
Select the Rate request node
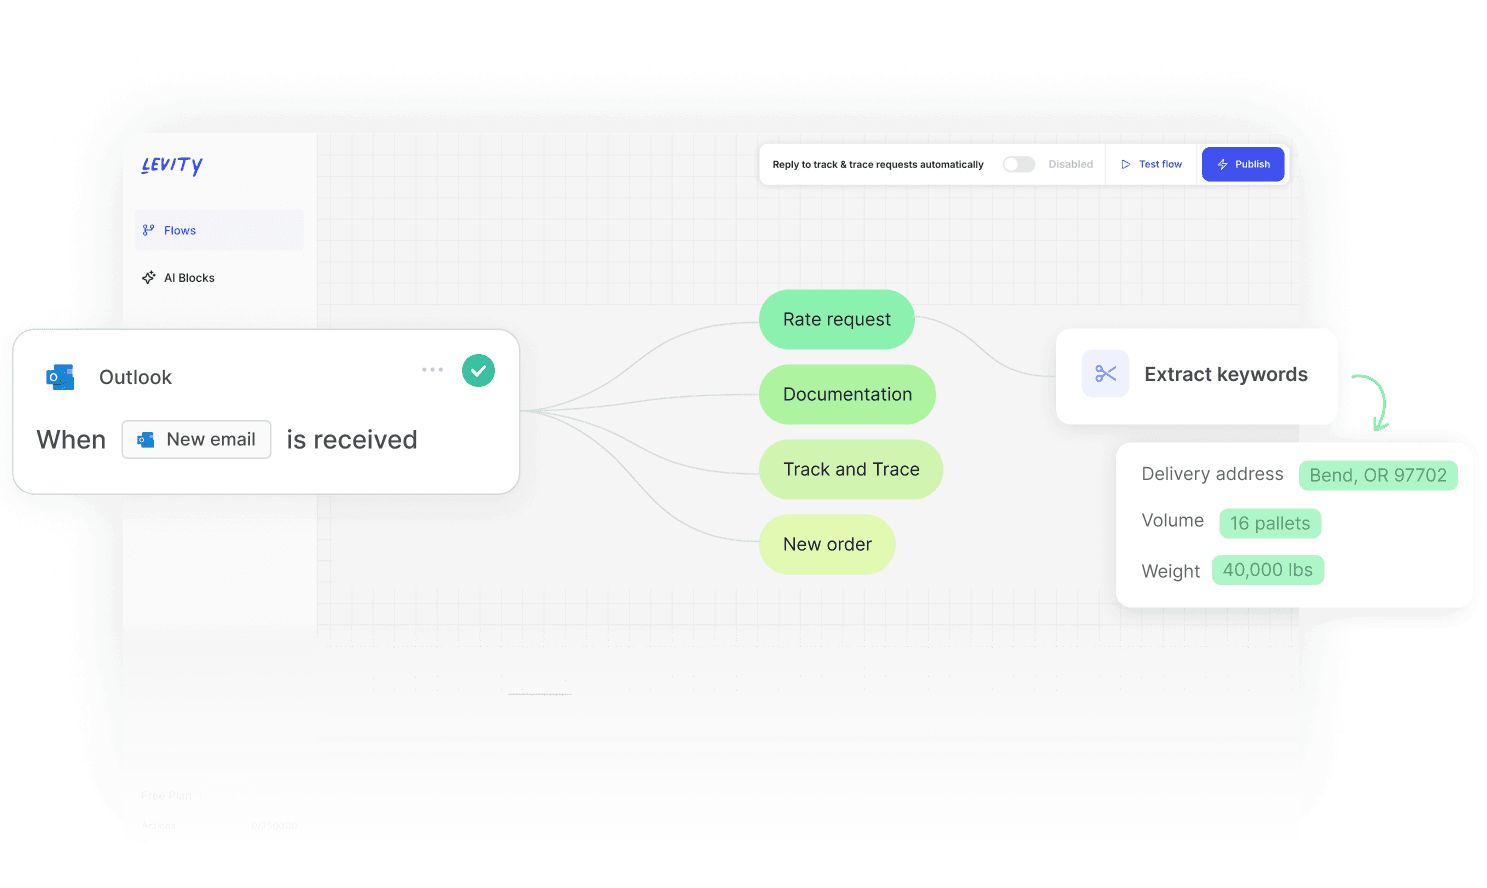pyautogui.click(x=836, y=319)
